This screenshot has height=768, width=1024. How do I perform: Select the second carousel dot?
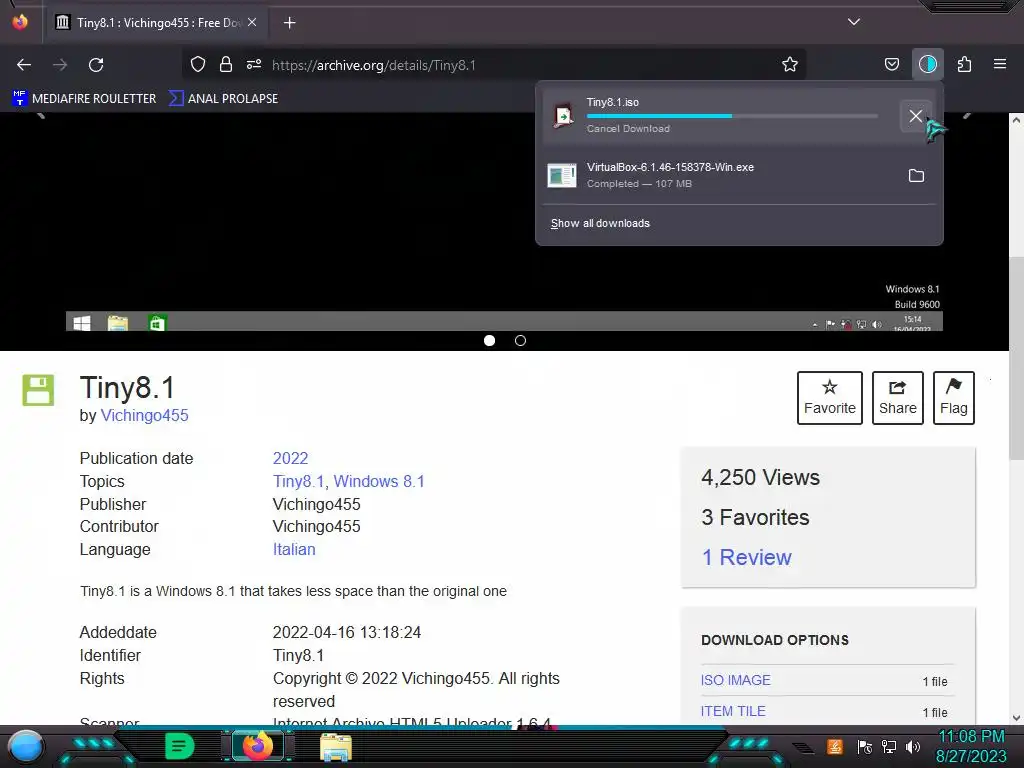[x=520, y=340]
